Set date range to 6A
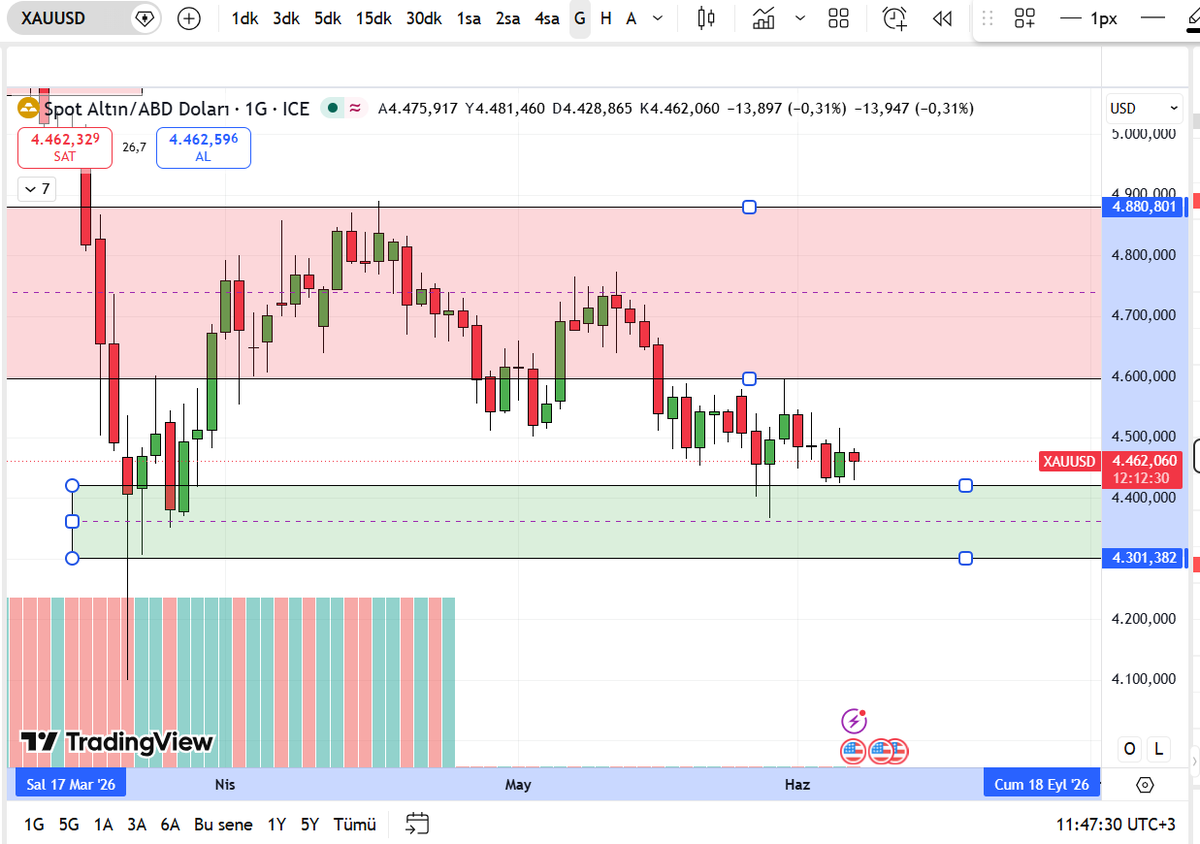Viewport: 1200px width, 844px height. pos(170,825)
